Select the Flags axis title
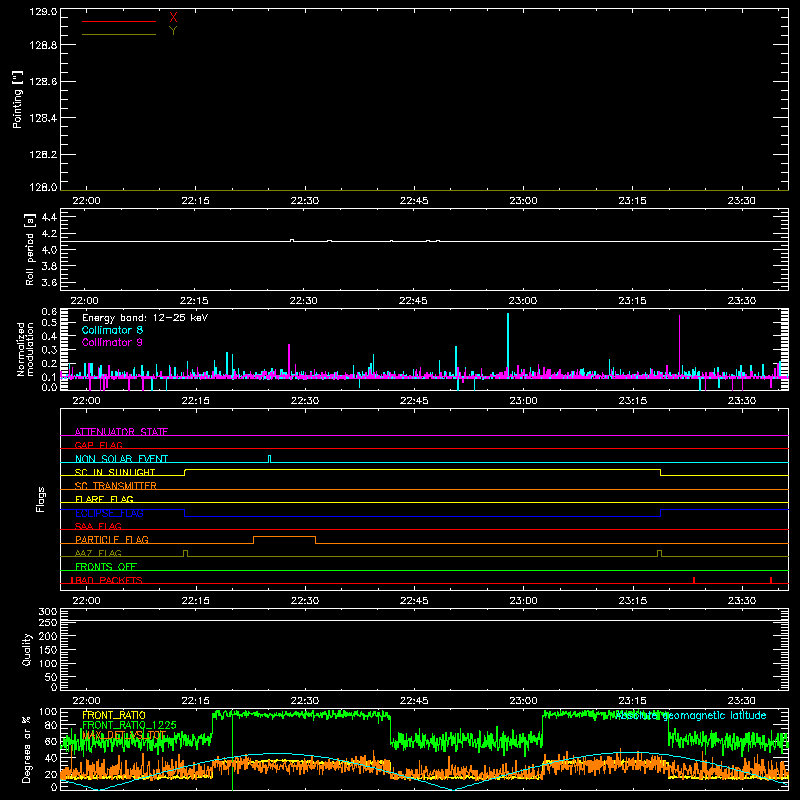Screen dimensions: 800x800 (41, 499)
